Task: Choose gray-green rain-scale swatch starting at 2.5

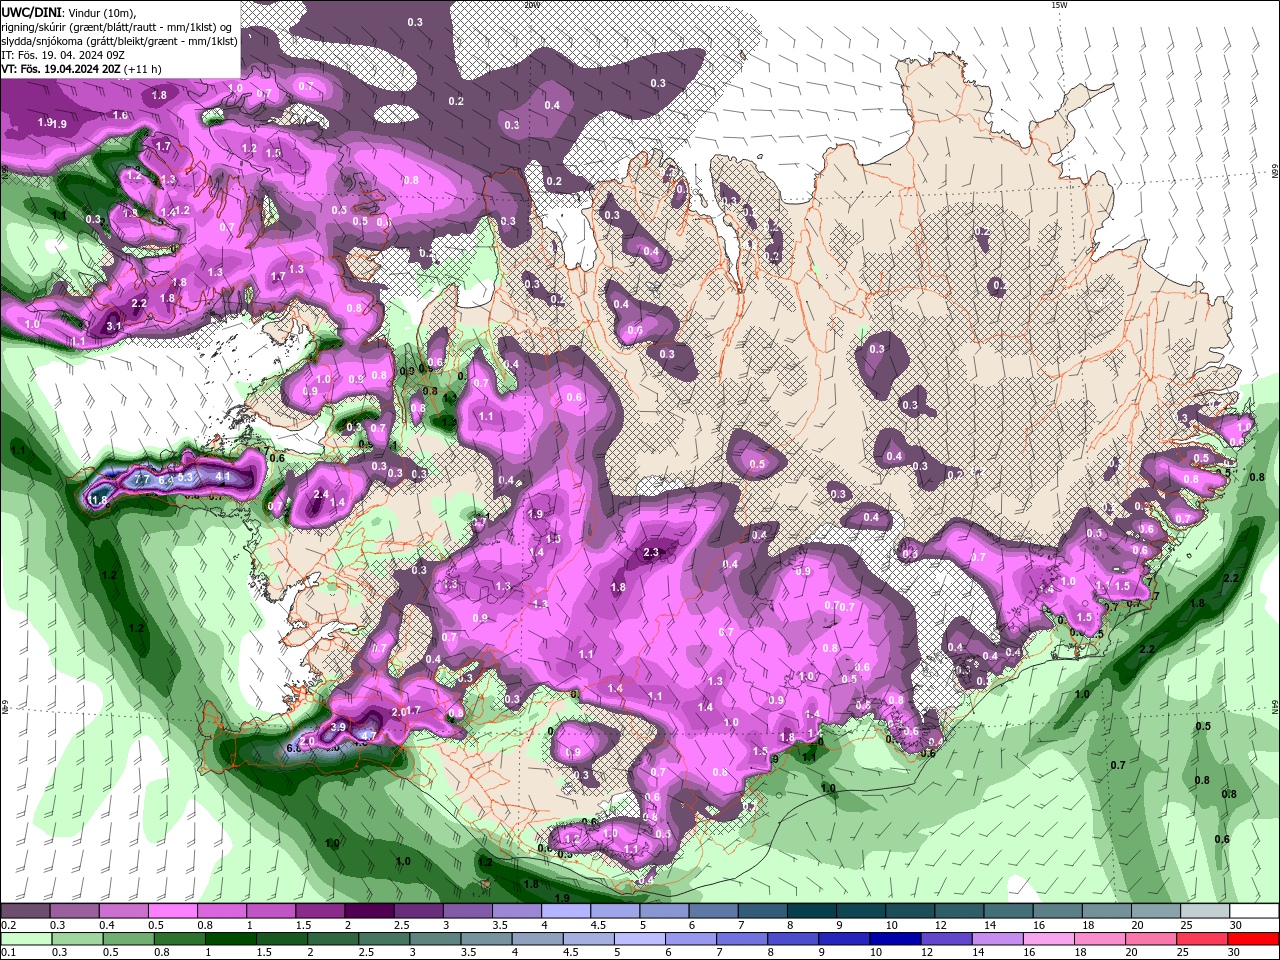Action: pyautogui.click(x=385, y=939)
